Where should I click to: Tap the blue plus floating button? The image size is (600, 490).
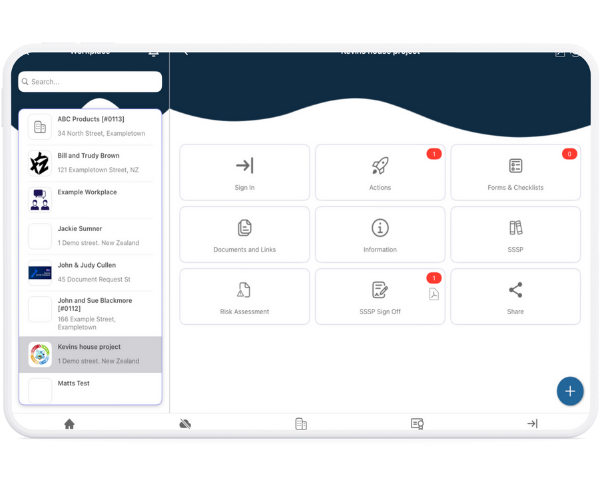coord(570,391)
